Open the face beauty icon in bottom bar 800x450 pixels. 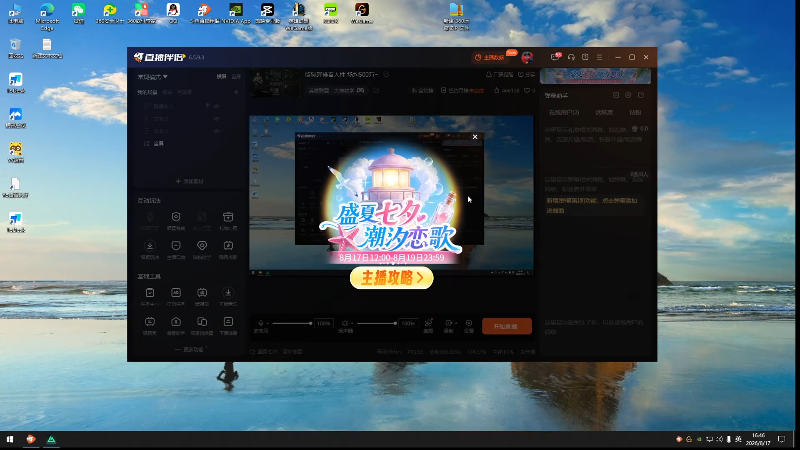429,322
